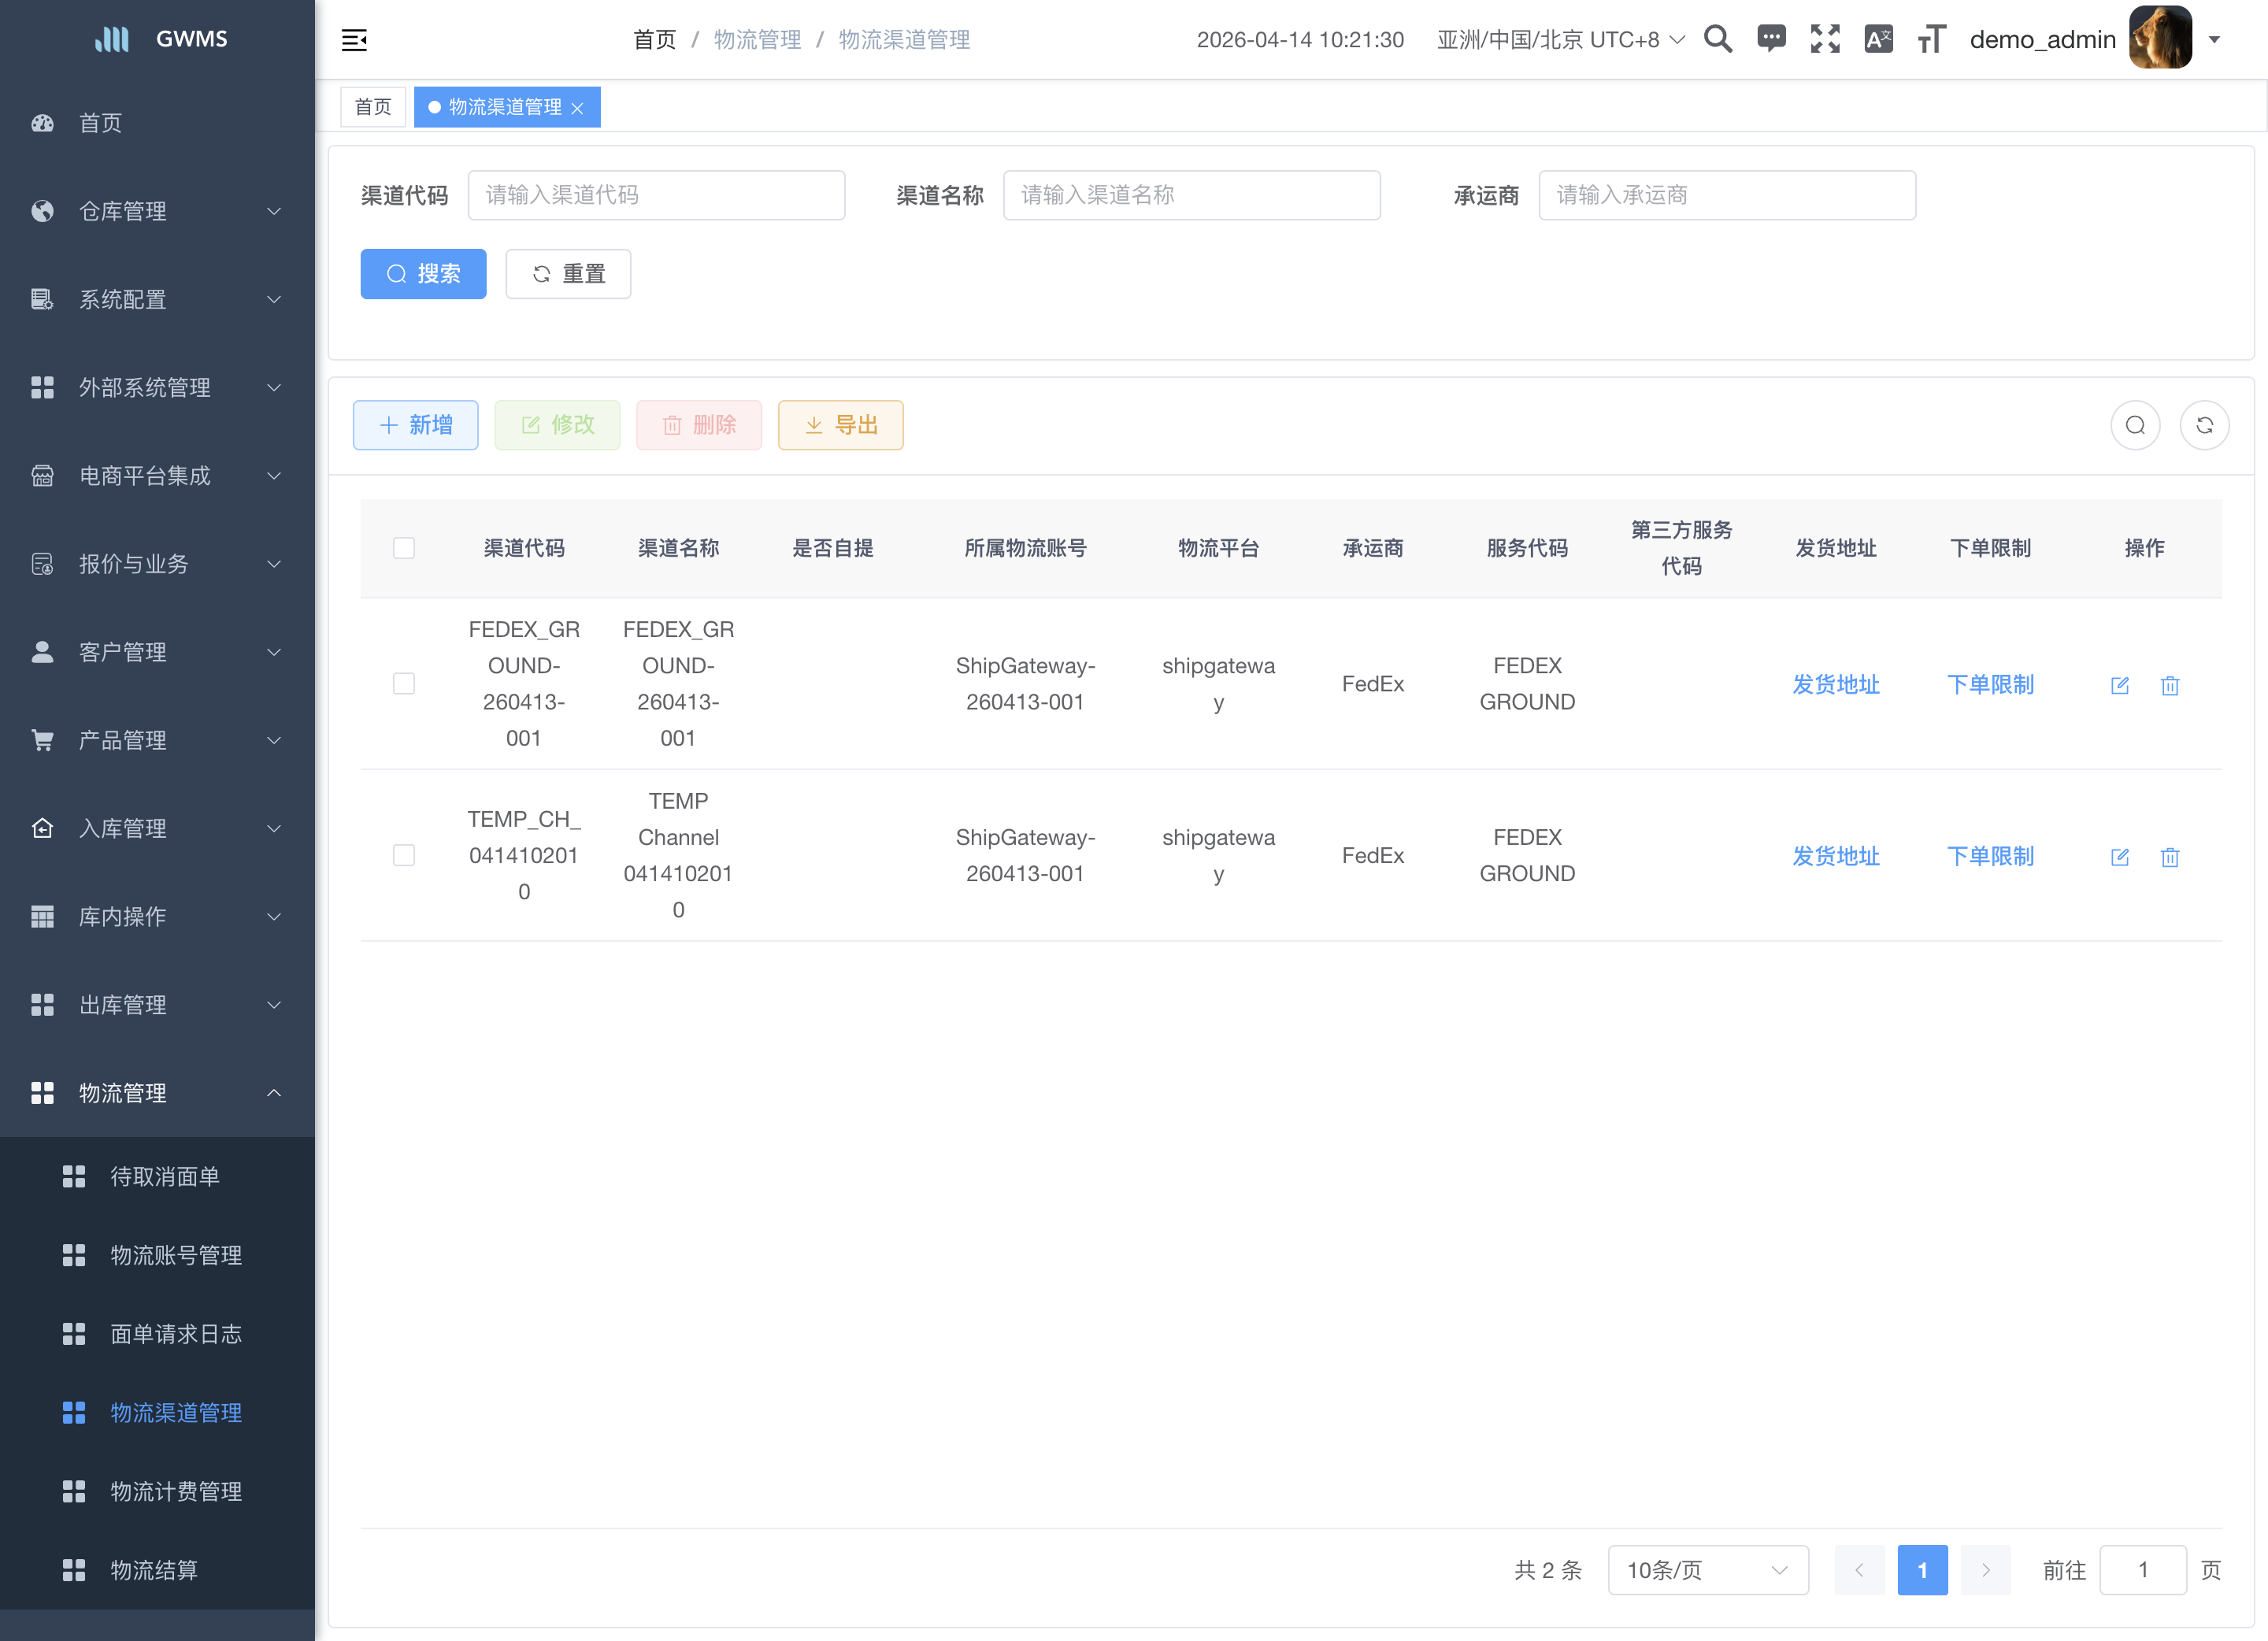Open the 10条/页 page size dropdown

(x=1708, y=1570)
